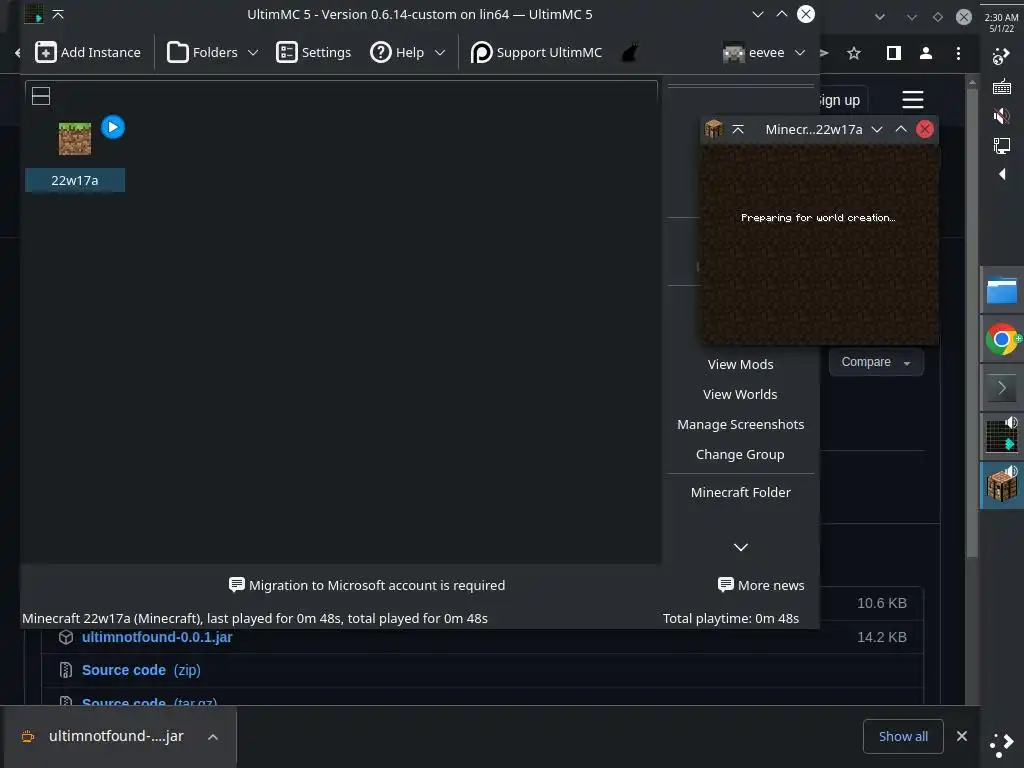Open the application launcher icon at bottom right

[1002, 744]
